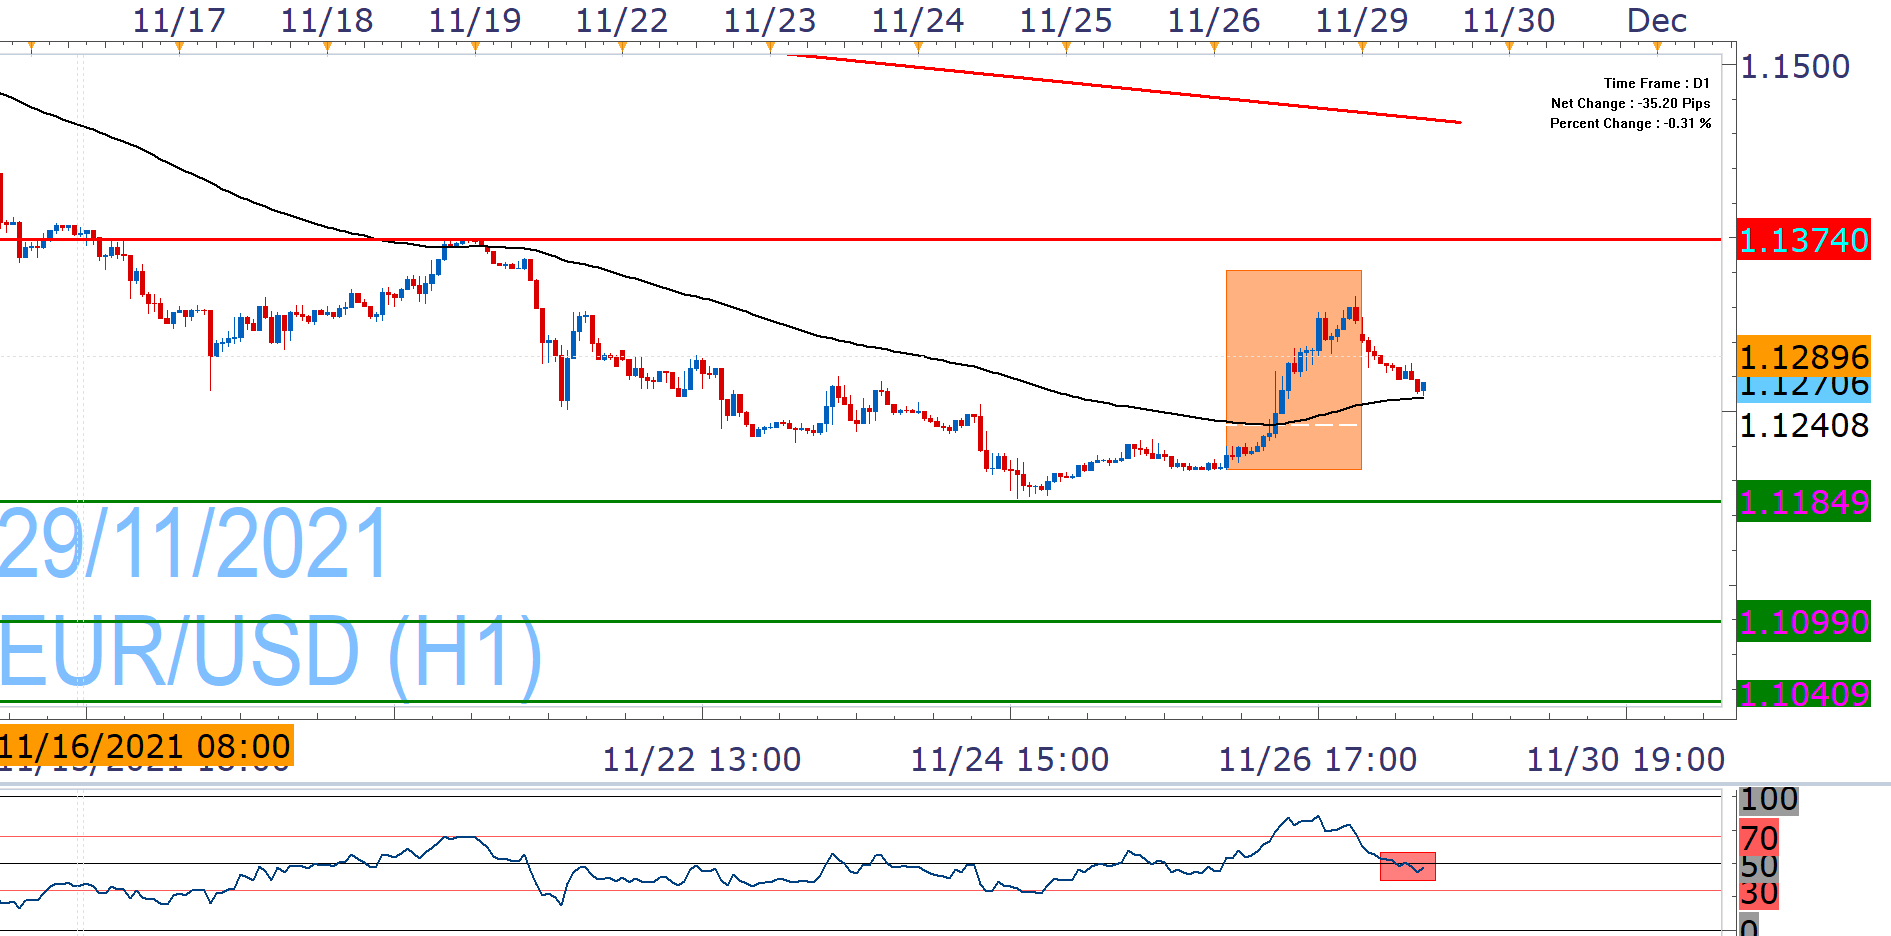Screen dimensions: 1891x936
Task: Click the orange 11/16/2021 08:00 time label
Action: [146, 745]
